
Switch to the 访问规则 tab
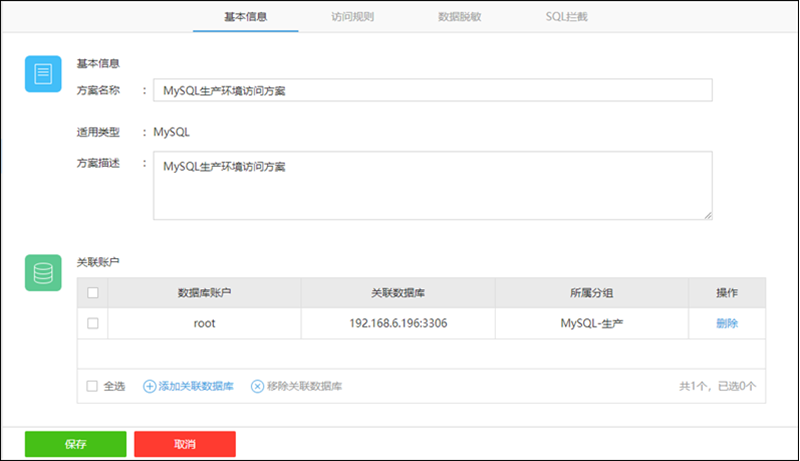pos(352,17)
